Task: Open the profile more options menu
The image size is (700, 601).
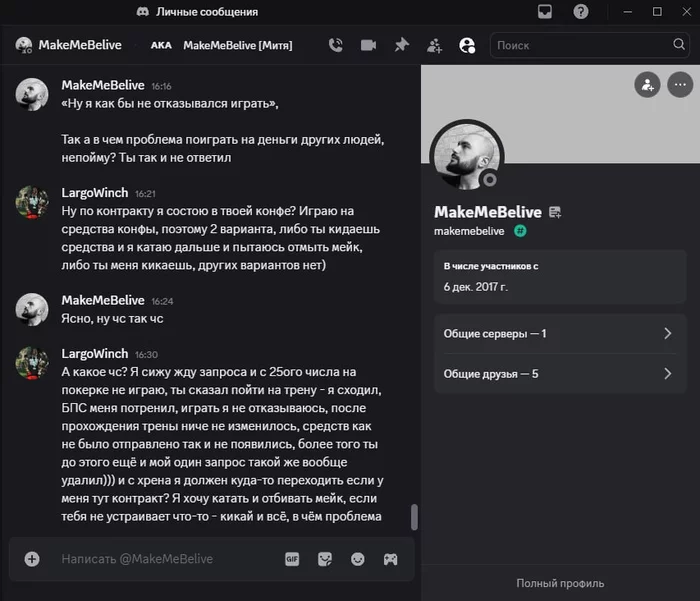Action: tap(678, 85)
